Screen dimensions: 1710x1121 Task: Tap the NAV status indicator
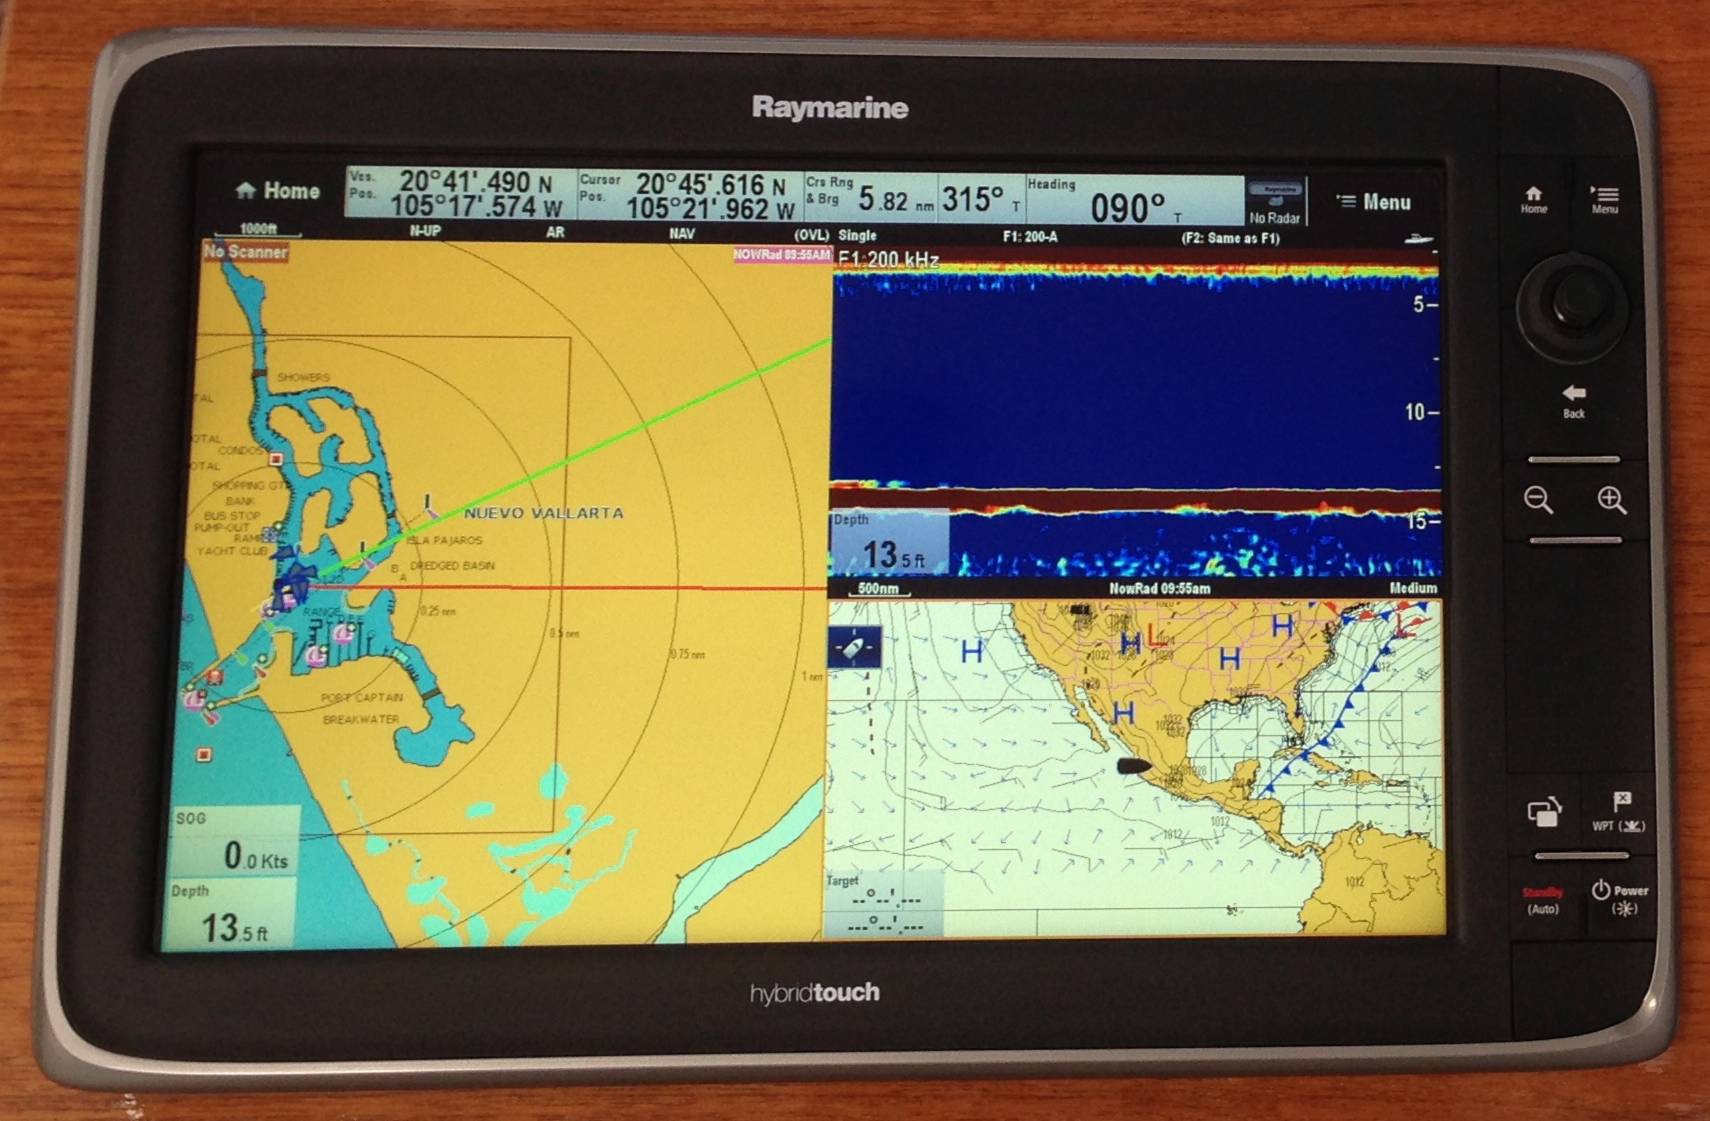pyautogui.click(x=682, y=233)
